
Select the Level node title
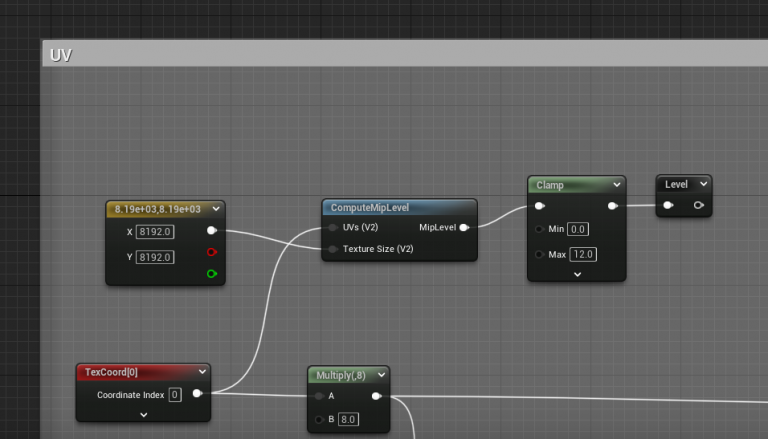click(676, 184)
